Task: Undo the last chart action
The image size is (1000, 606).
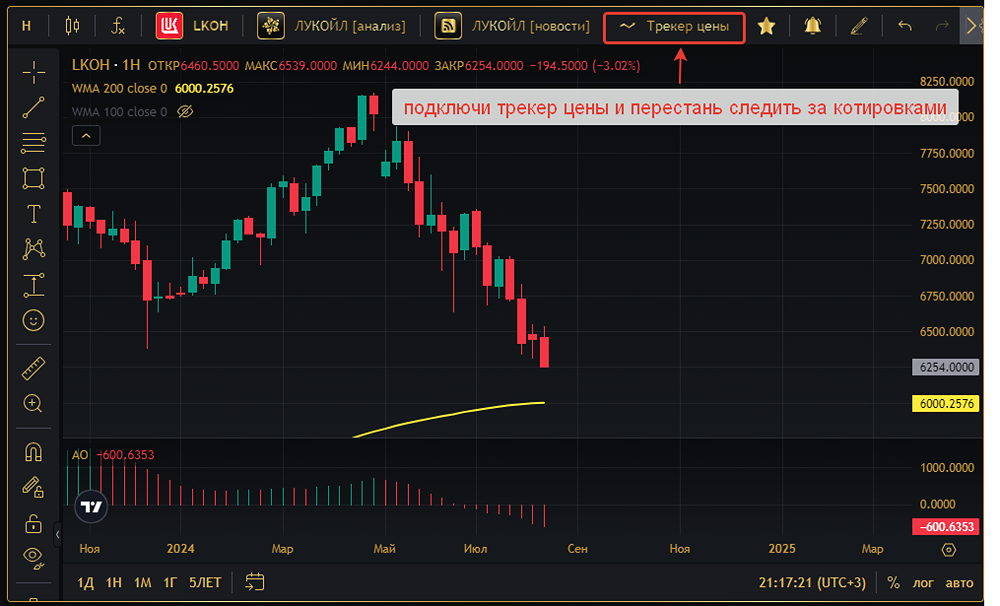Action: pos(904,26)
